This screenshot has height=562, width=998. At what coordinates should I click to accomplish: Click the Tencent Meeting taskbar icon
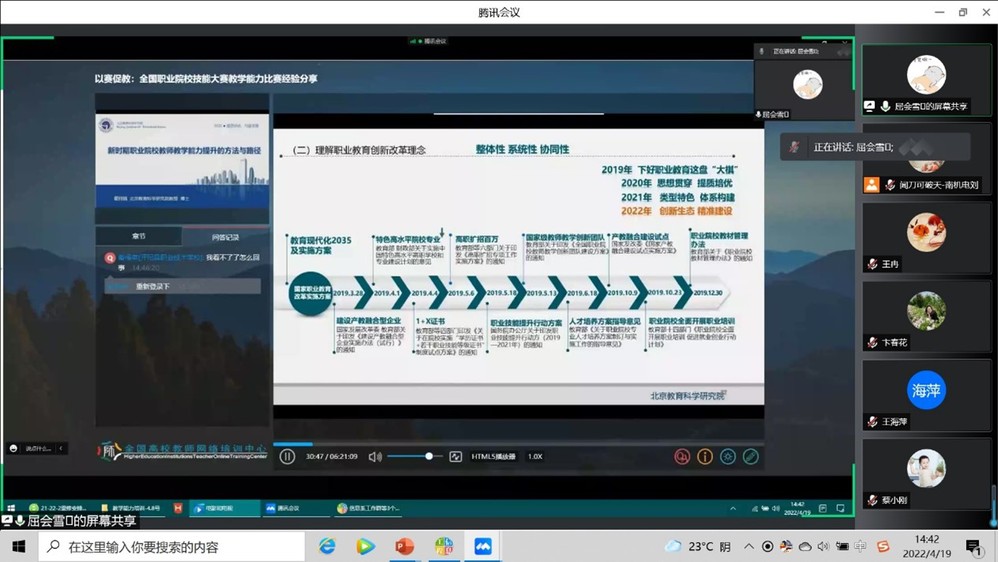pos(483,546)
